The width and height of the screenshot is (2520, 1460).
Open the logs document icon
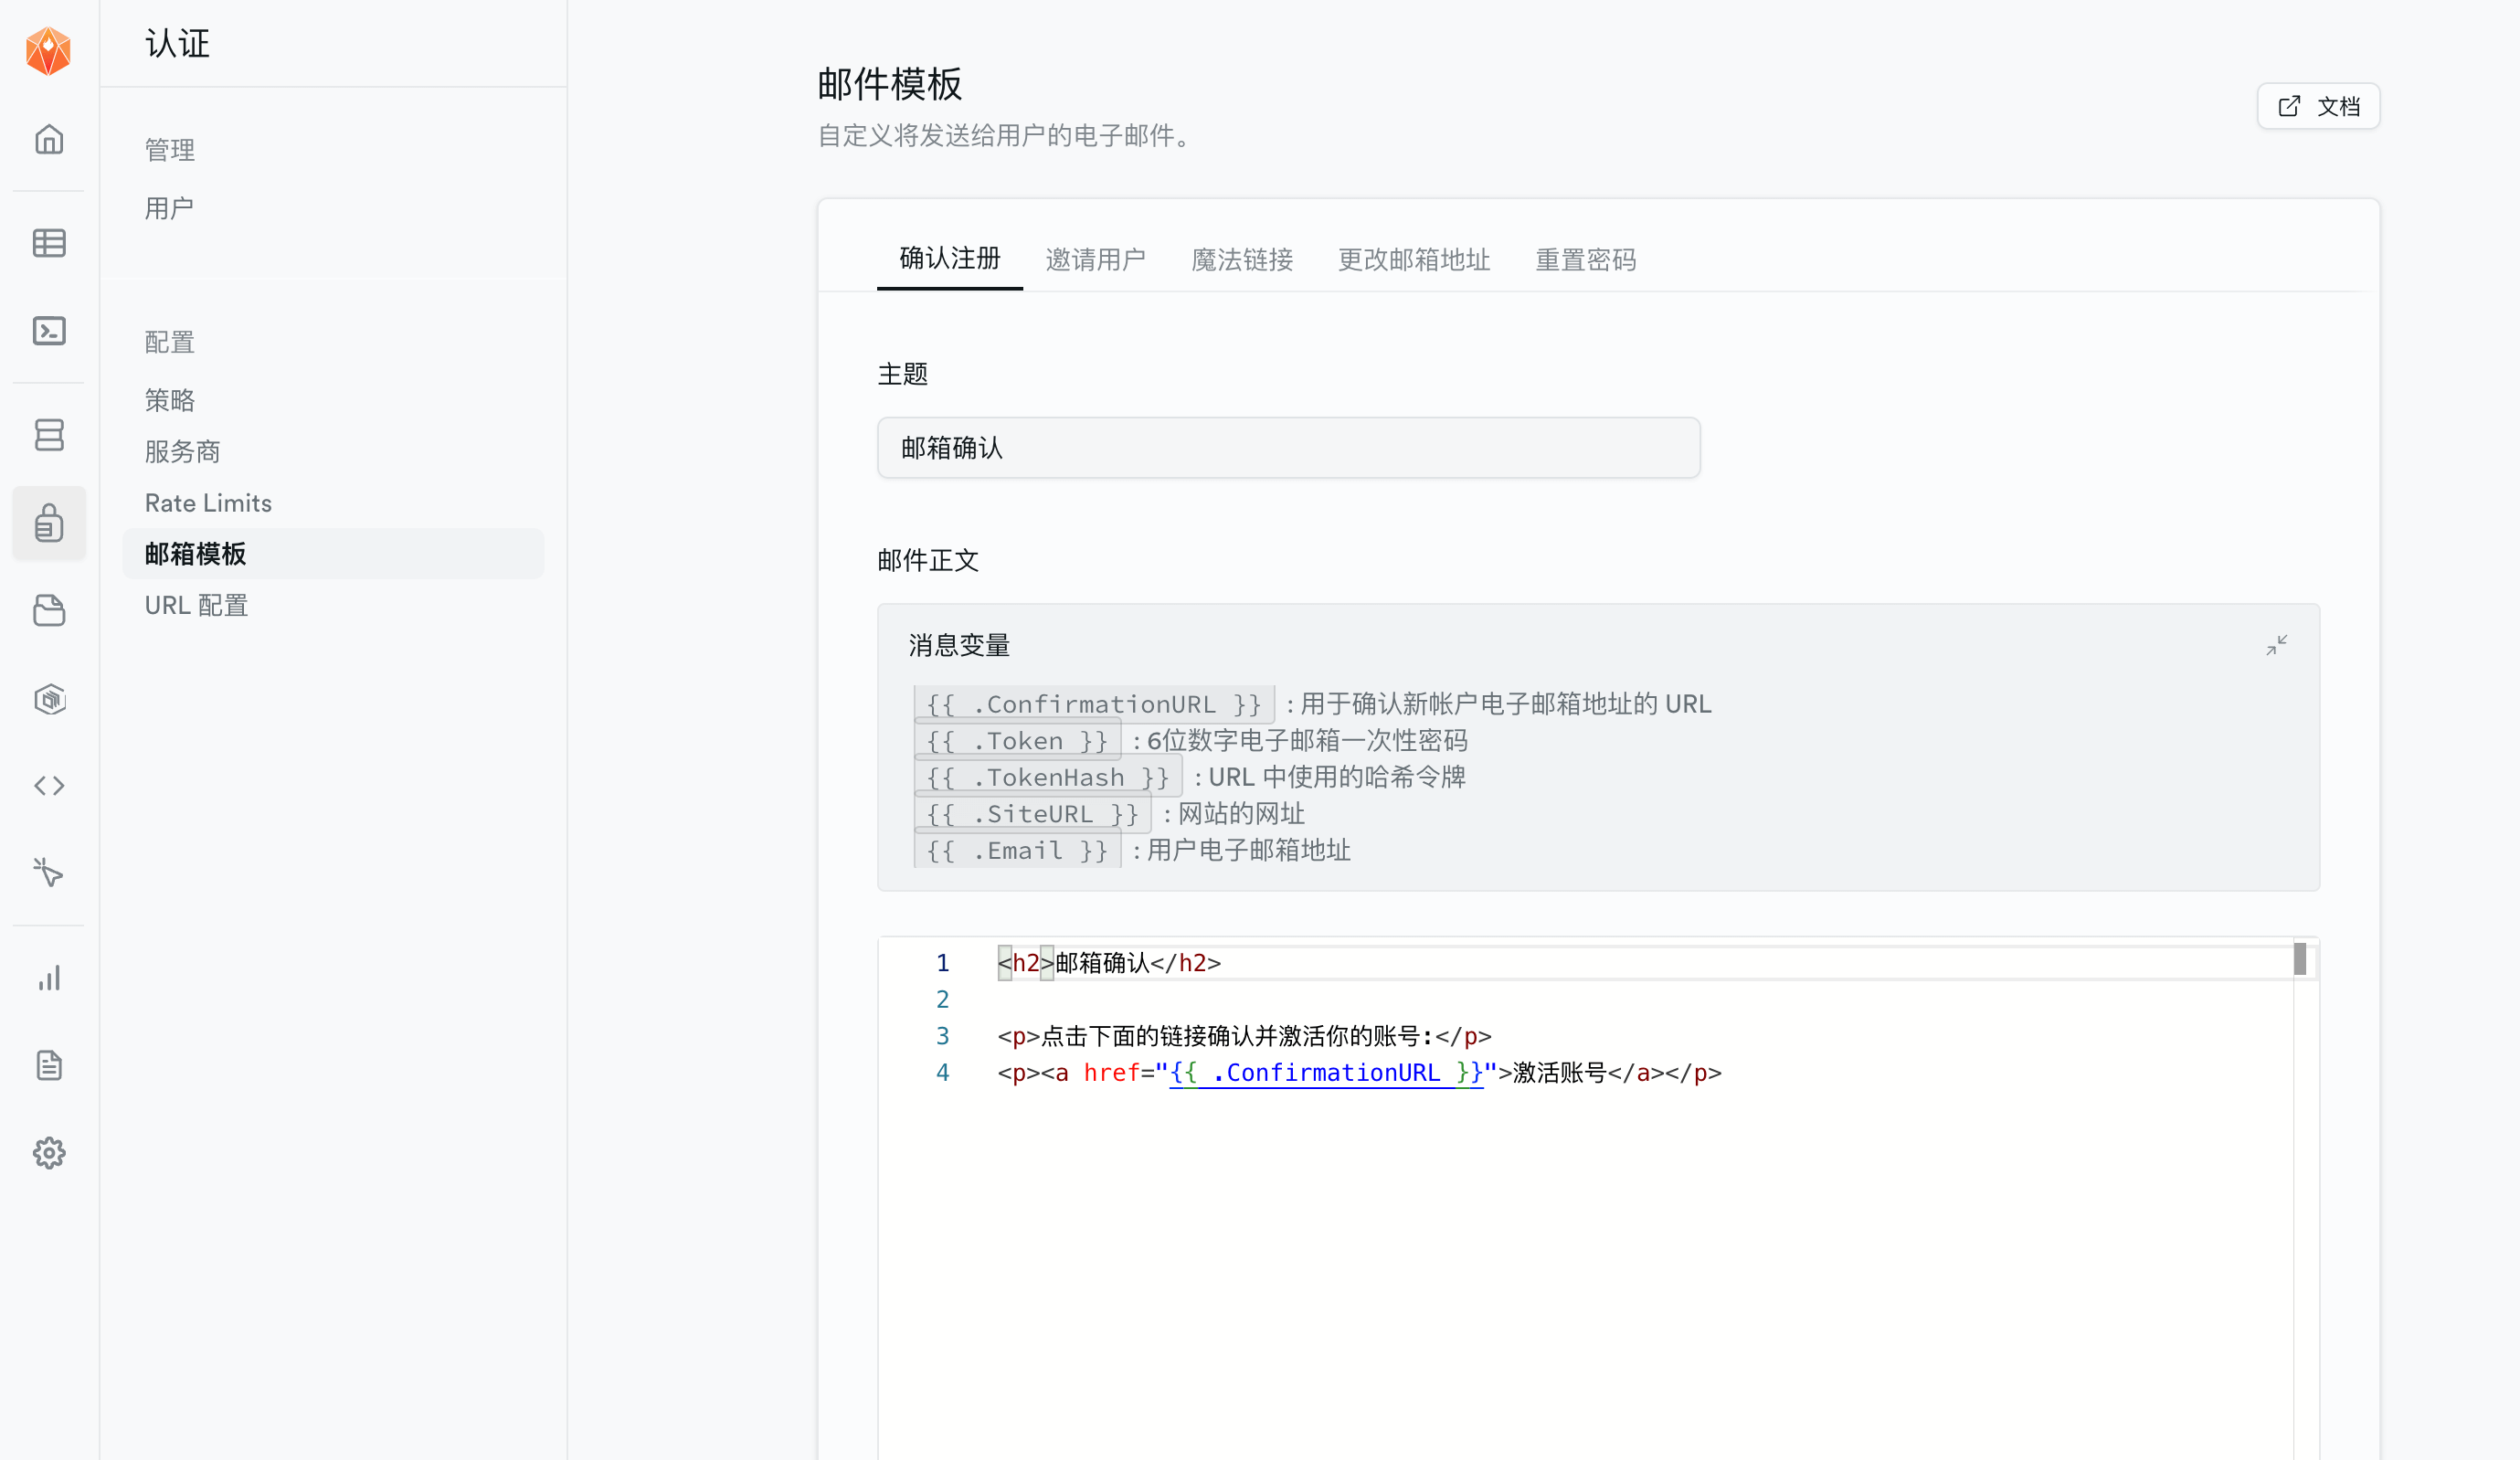click(x=49, y=1066)
